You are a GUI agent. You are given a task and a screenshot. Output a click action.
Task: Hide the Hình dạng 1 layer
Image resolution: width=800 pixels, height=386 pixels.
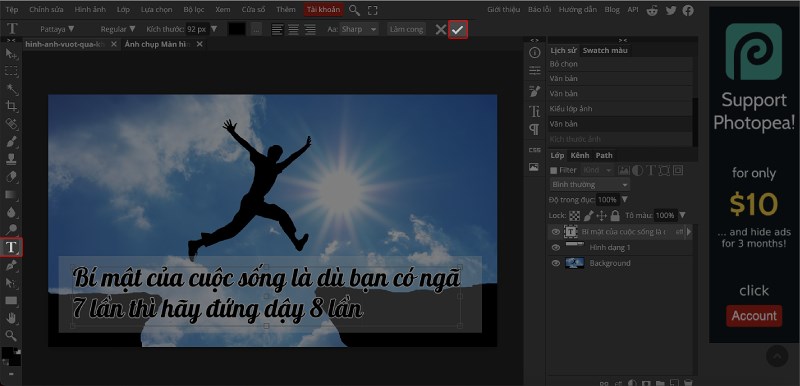coord(556,247)
